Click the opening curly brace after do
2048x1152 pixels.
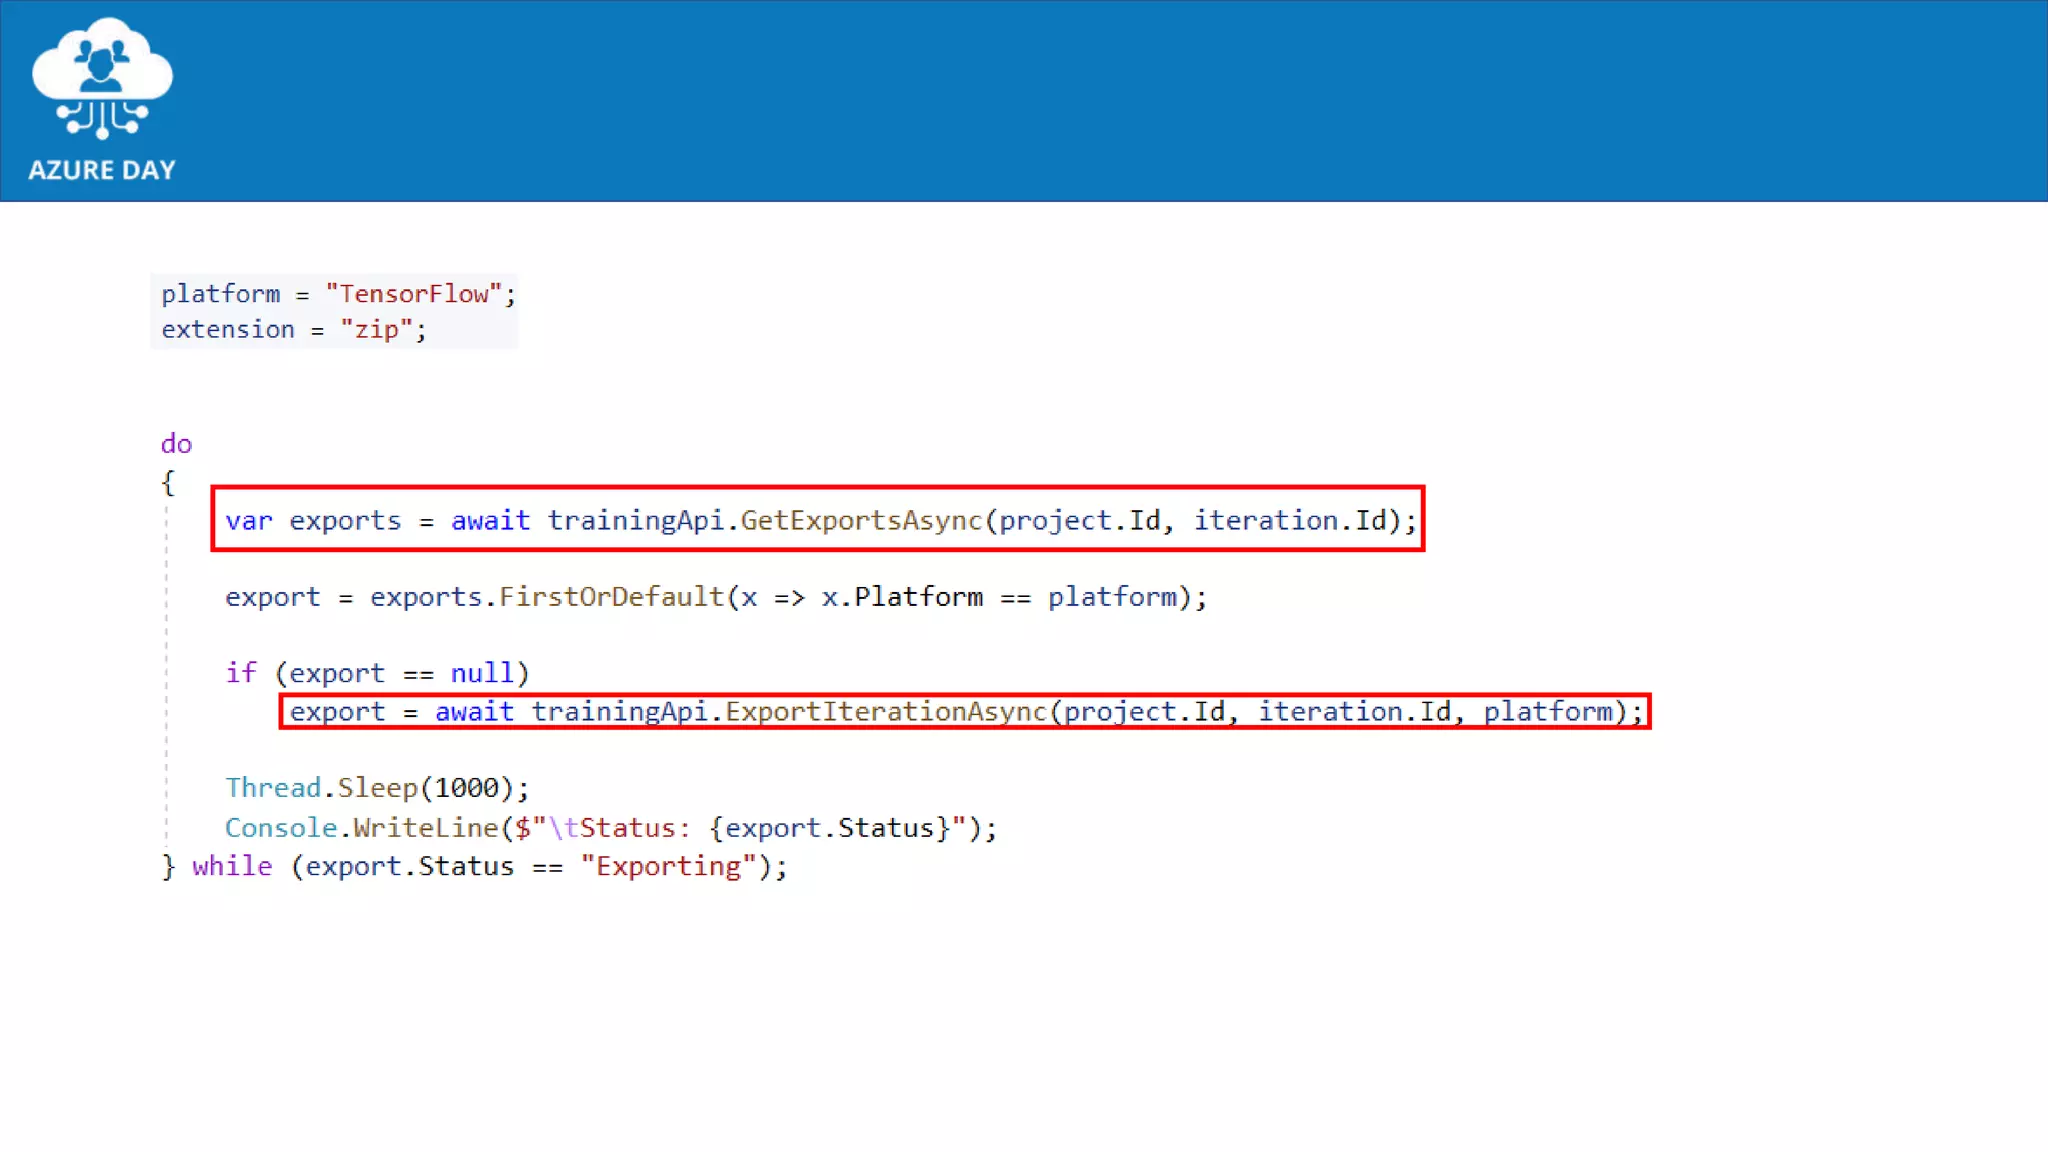[168, 483]
